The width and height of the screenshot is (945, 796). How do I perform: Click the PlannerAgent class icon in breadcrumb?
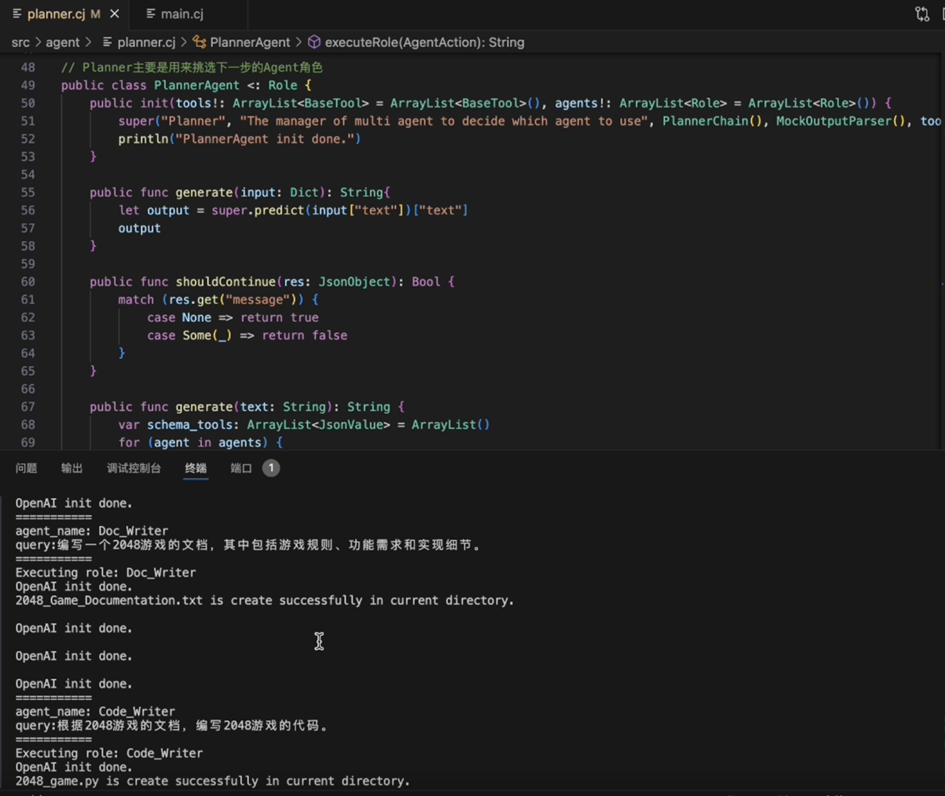coord(199,42)
